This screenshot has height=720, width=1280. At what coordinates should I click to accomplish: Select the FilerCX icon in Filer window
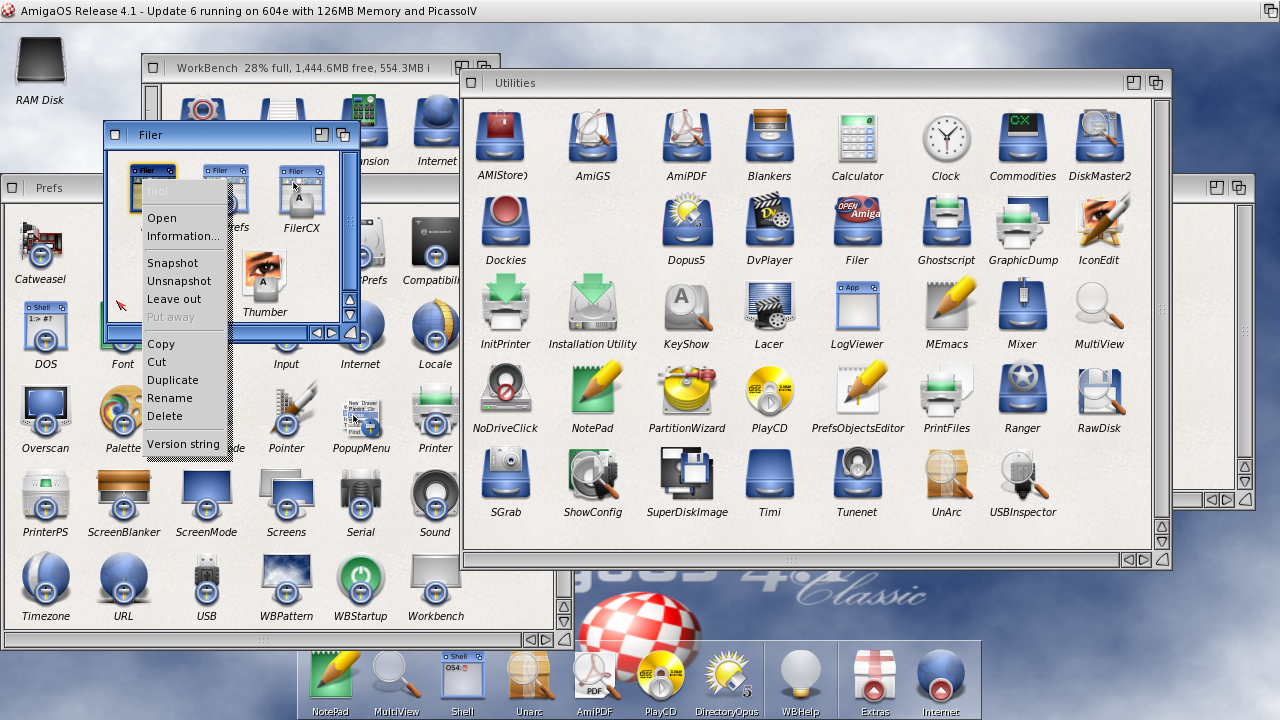301,192
